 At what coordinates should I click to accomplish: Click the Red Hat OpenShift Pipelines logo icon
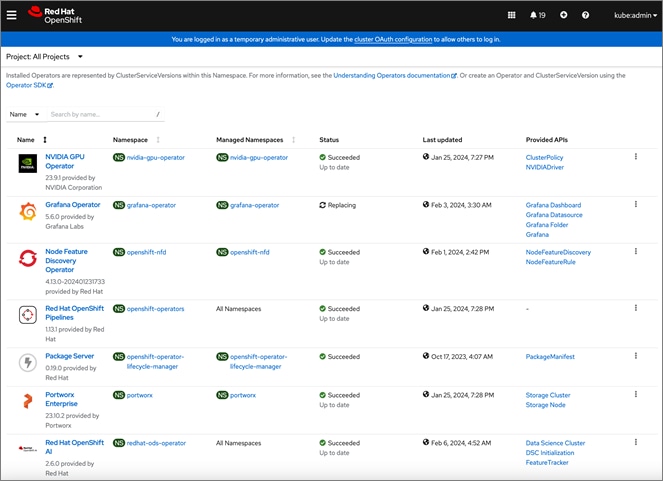28,315
